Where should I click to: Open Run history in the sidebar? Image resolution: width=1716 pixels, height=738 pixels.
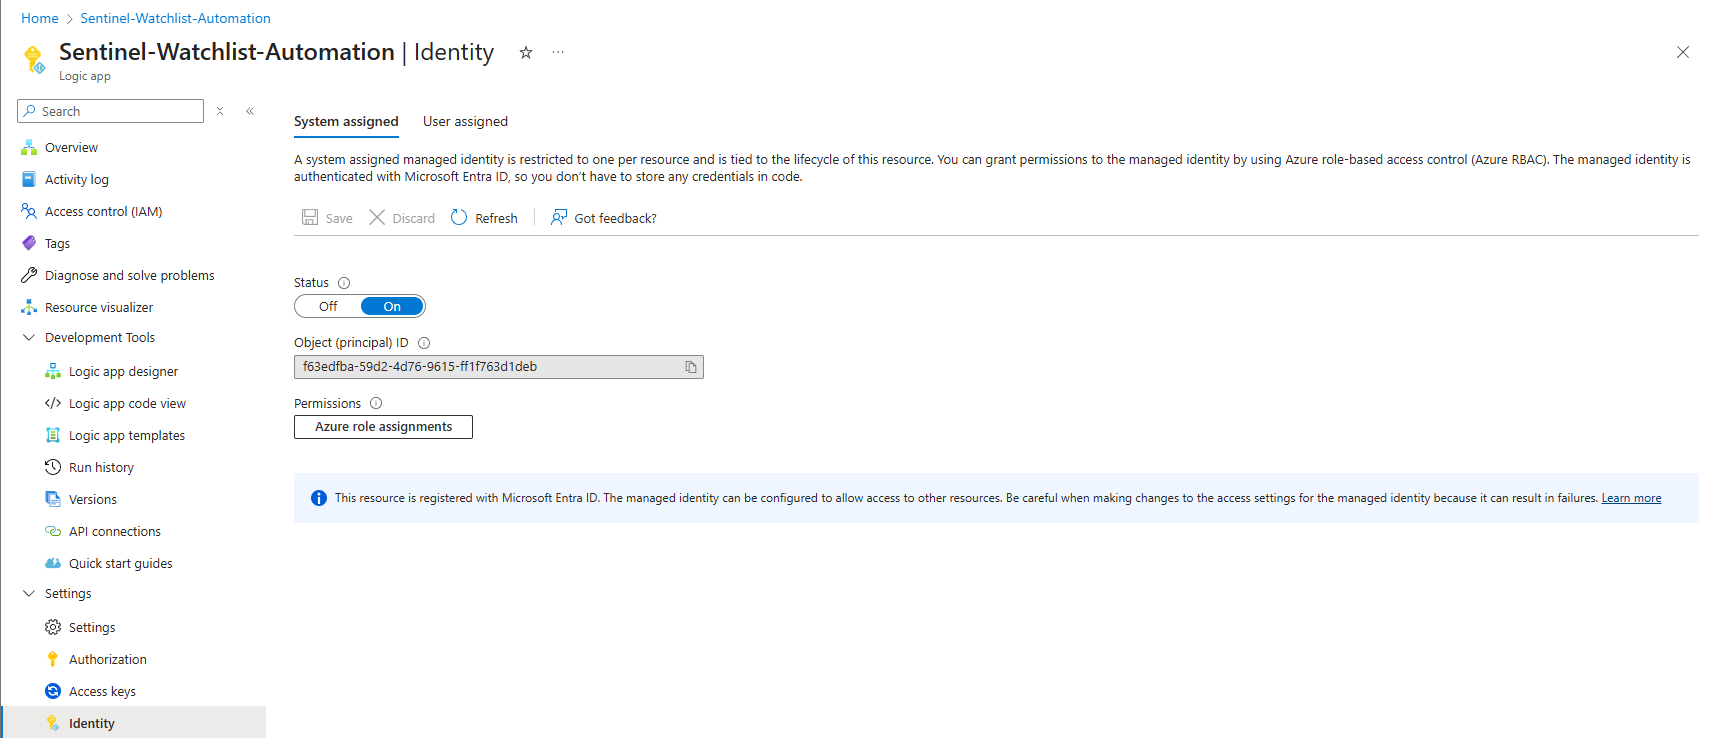click(101, 467)
